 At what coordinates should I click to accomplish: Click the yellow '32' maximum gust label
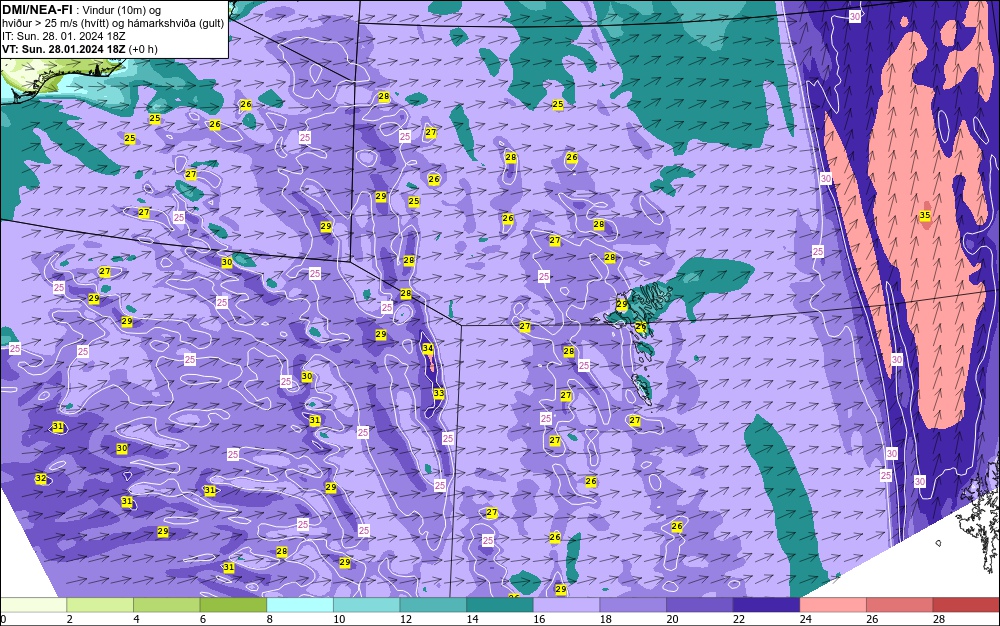tap(41, 479)
